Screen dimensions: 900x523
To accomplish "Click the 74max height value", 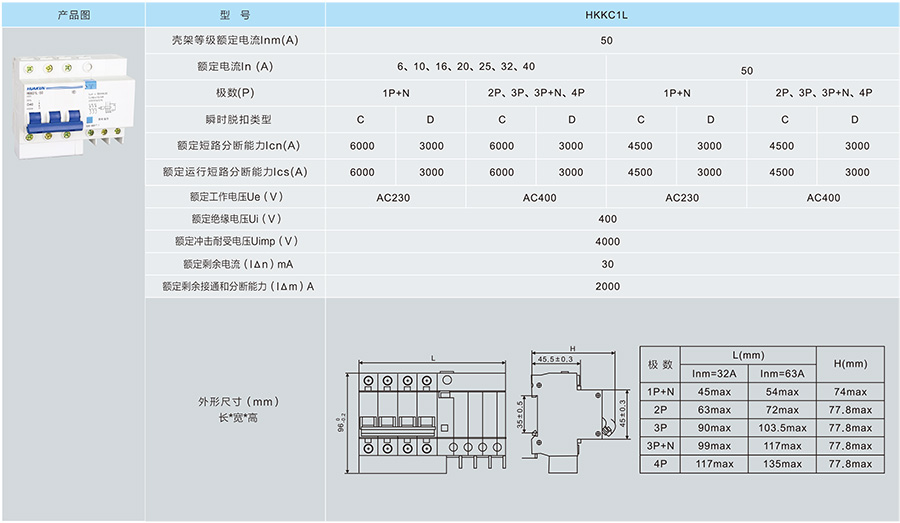I will [x=850, y=392].
